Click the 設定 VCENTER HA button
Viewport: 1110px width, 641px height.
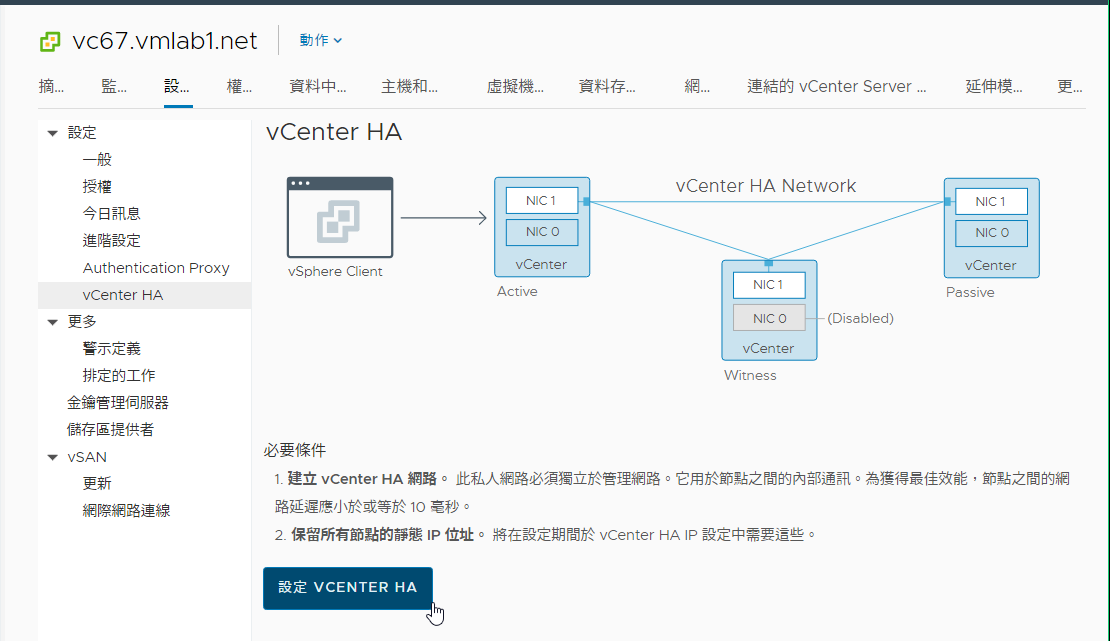point(348,588)
